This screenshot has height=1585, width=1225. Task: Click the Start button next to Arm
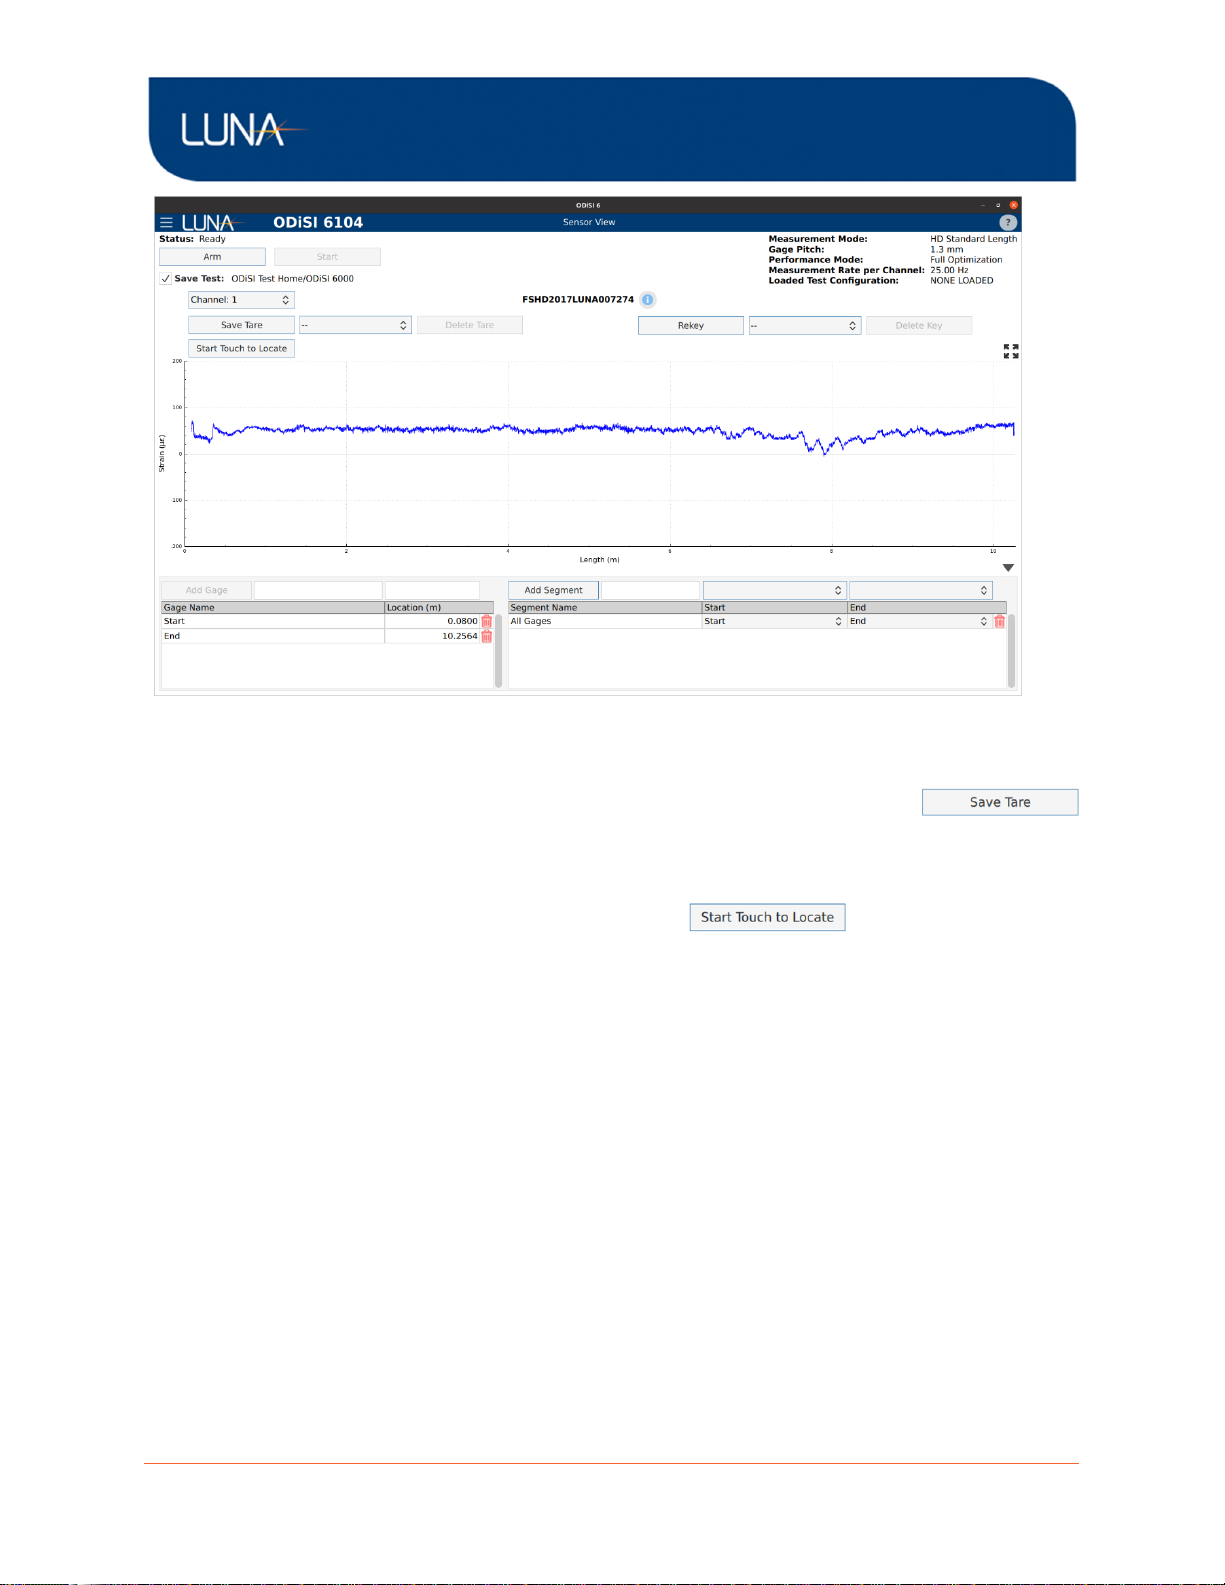327,257
